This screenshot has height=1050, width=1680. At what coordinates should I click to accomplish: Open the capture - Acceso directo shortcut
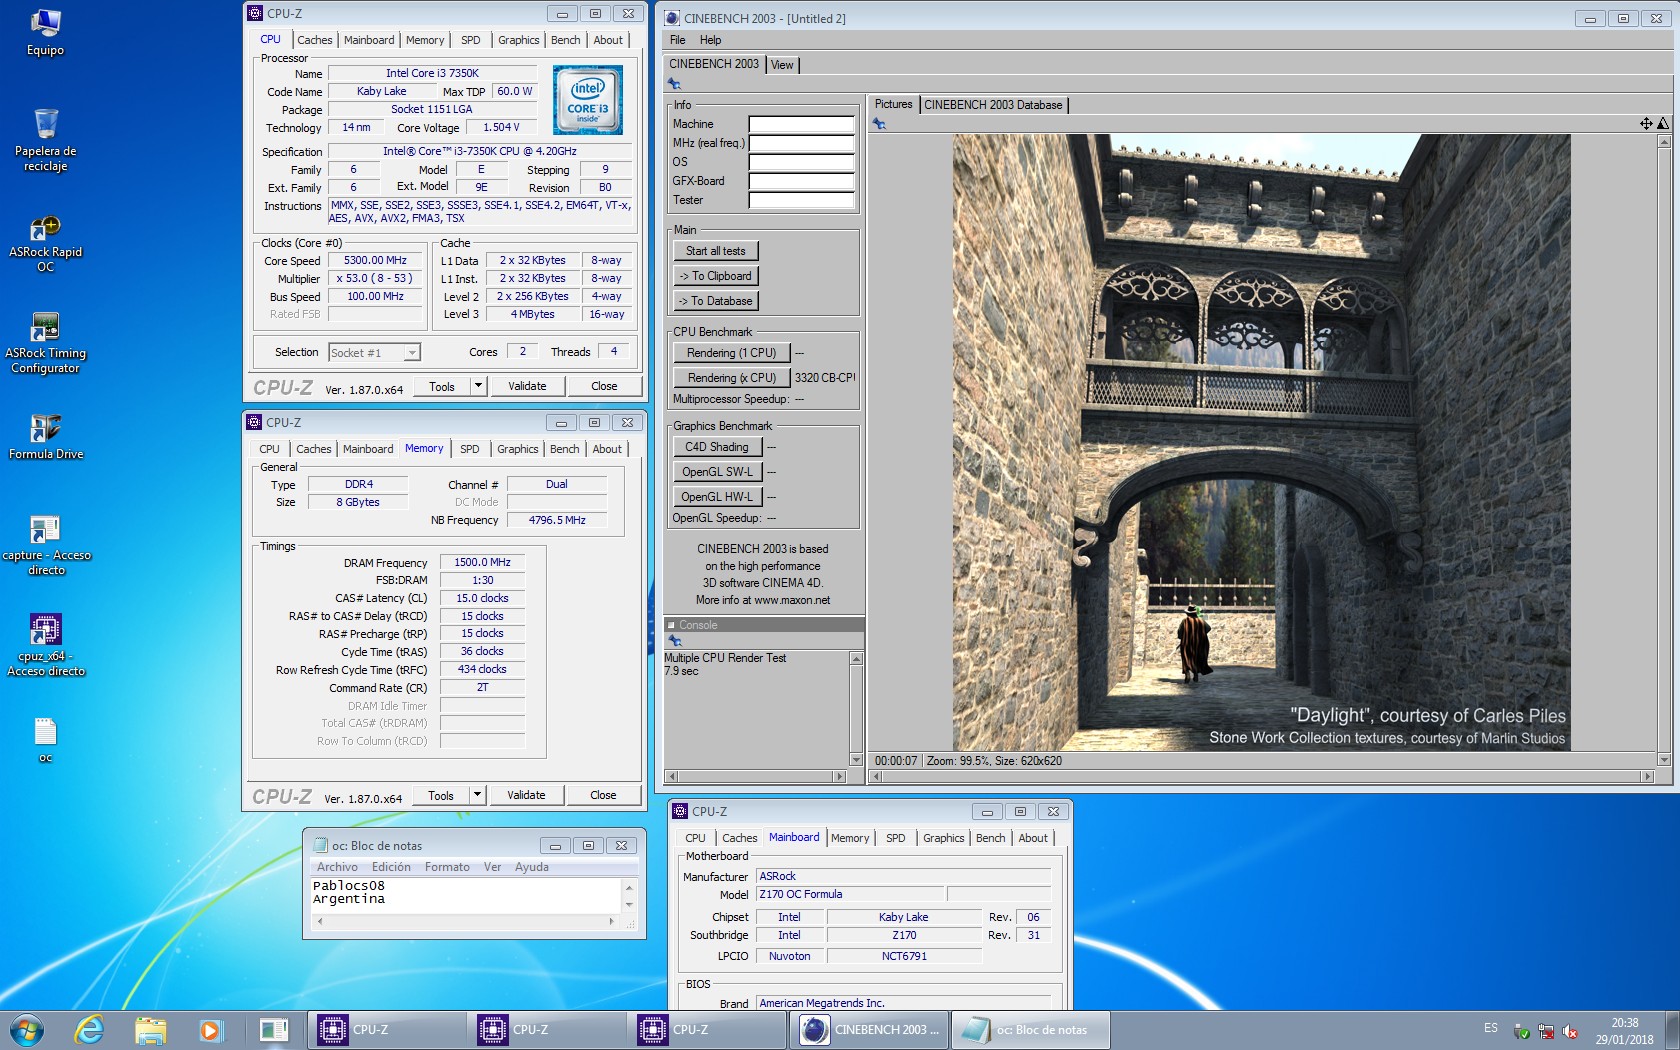pyautogui.click(x=45, y=545)
